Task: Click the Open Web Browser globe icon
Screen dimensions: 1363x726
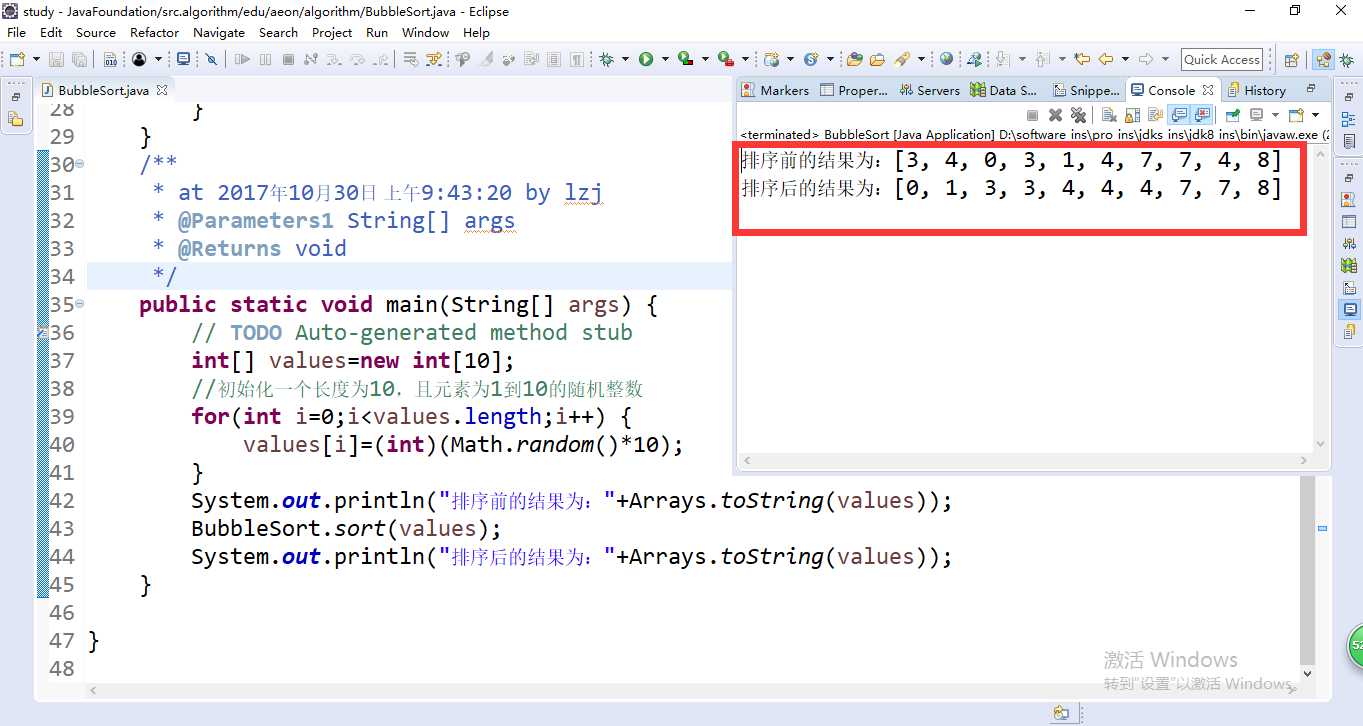Action: pos(946,59)
